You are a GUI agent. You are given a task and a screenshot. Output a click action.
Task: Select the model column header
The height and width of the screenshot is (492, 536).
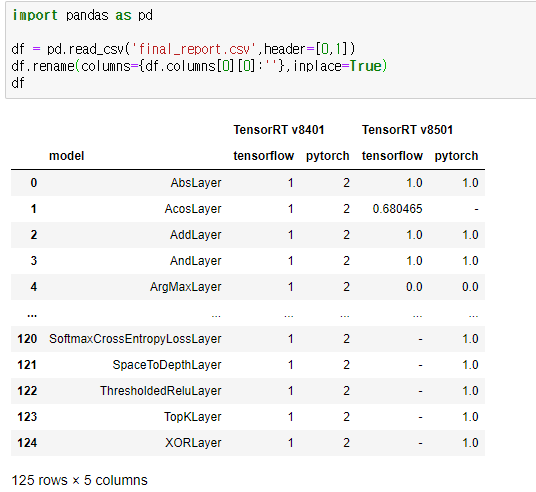click(x=67, y=156)
